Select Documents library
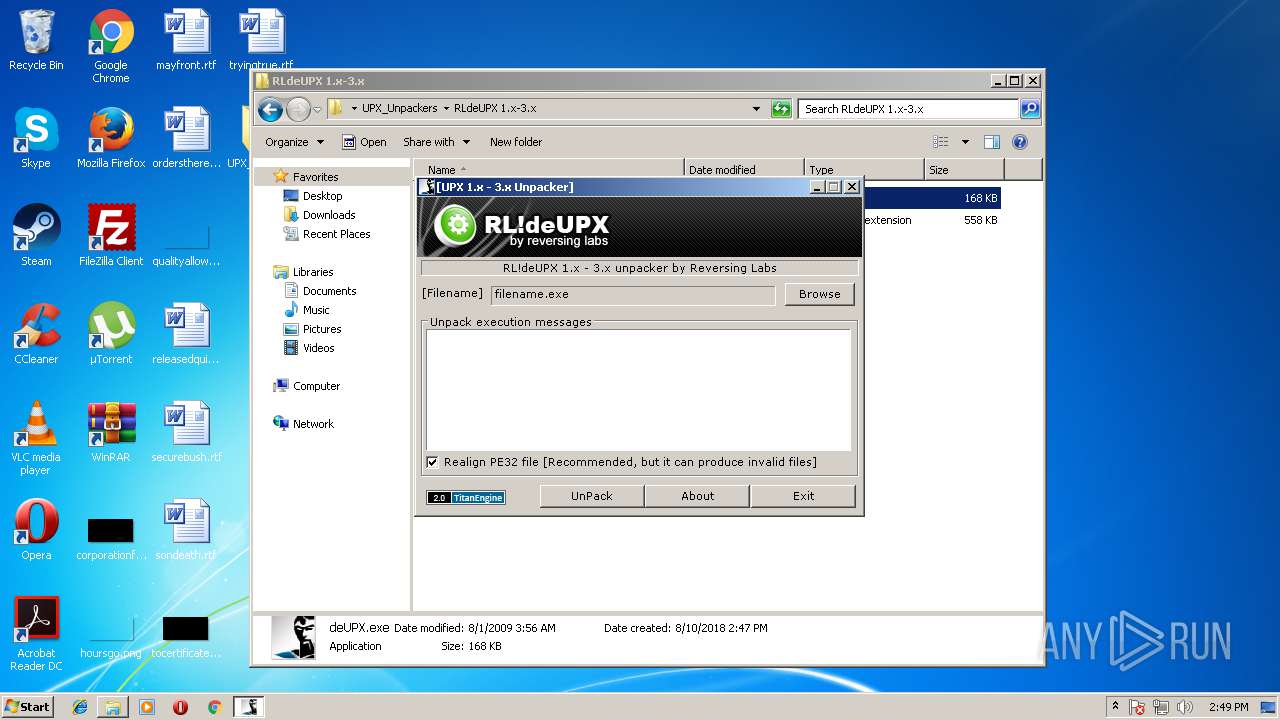 point(329,291)
